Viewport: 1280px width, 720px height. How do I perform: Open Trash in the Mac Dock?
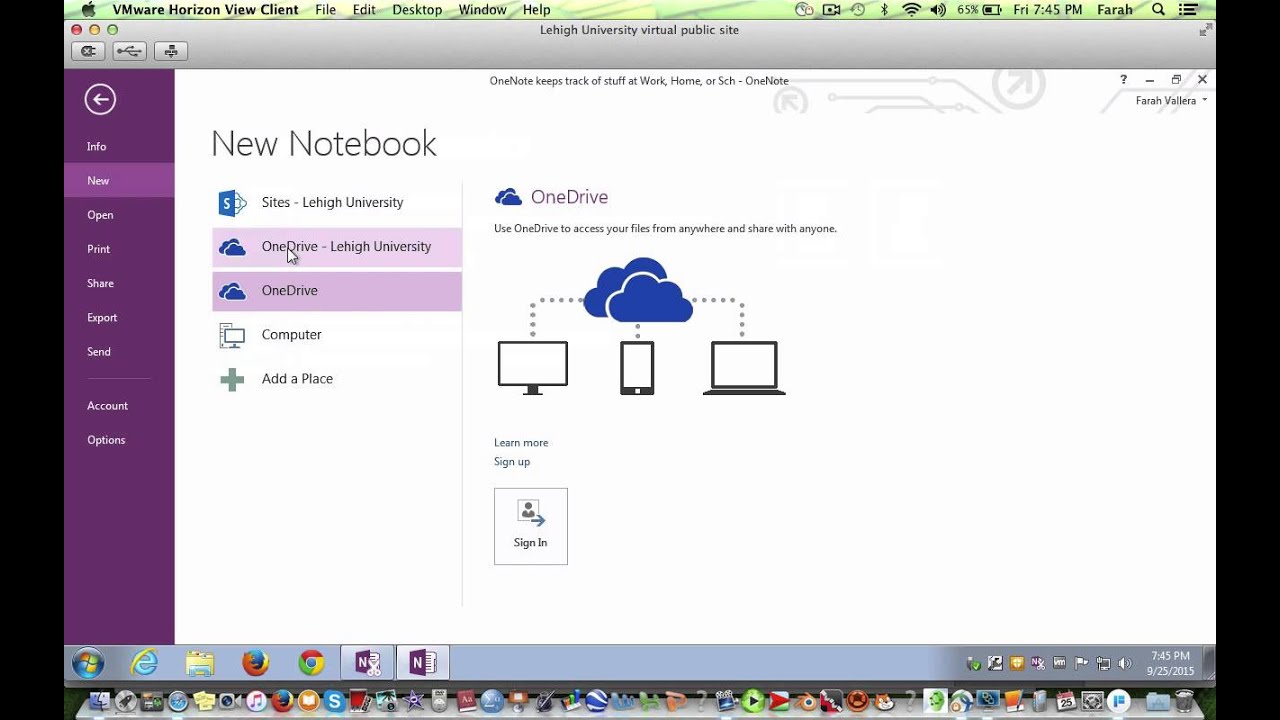[x=1183, y=701]
